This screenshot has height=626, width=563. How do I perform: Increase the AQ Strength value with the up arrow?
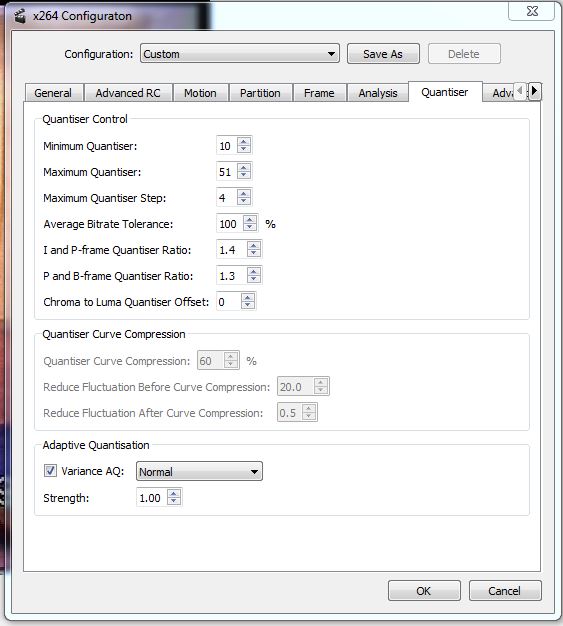(174, 493)
